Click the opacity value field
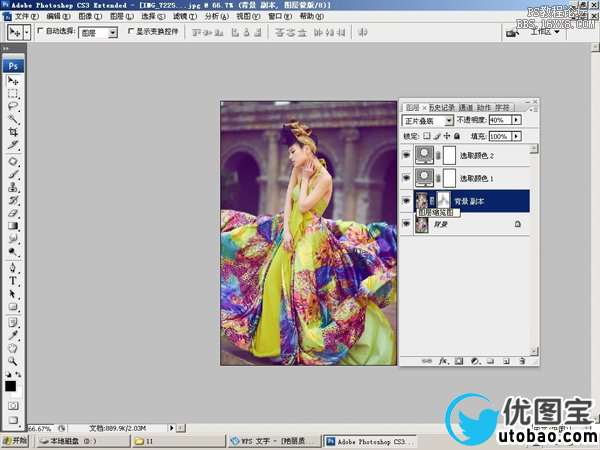The image size is (600, 450). coord(500,120)
